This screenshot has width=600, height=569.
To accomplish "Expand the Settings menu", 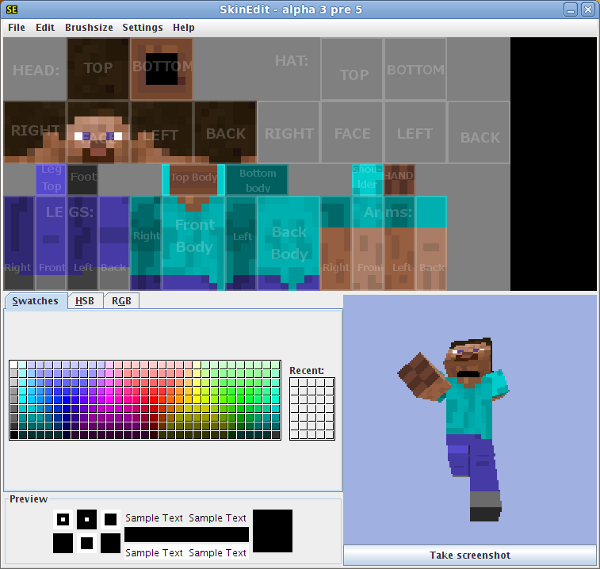I will (x=142, y=28).
